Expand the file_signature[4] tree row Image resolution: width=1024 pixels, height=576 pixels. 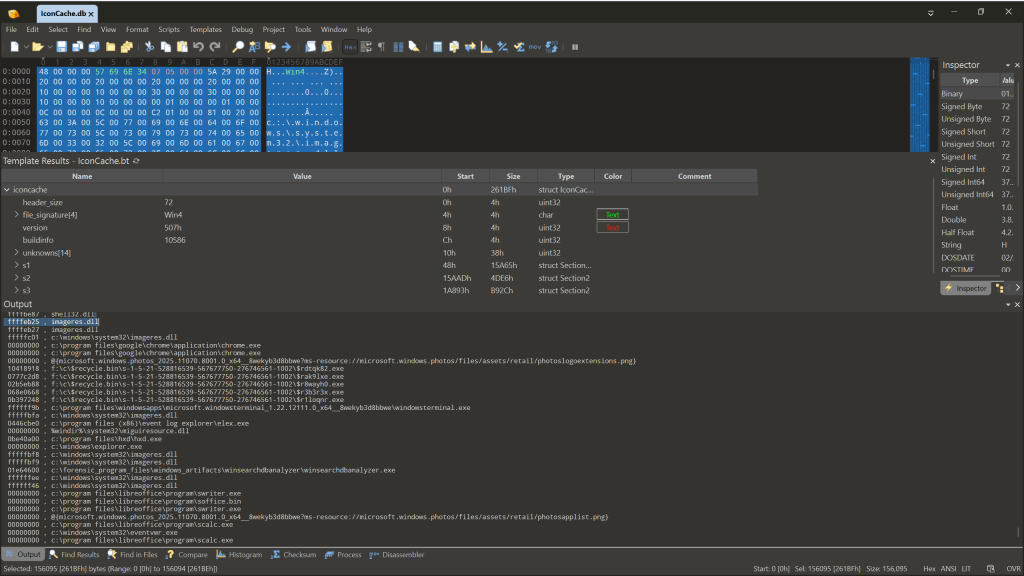tap(16, 215)
